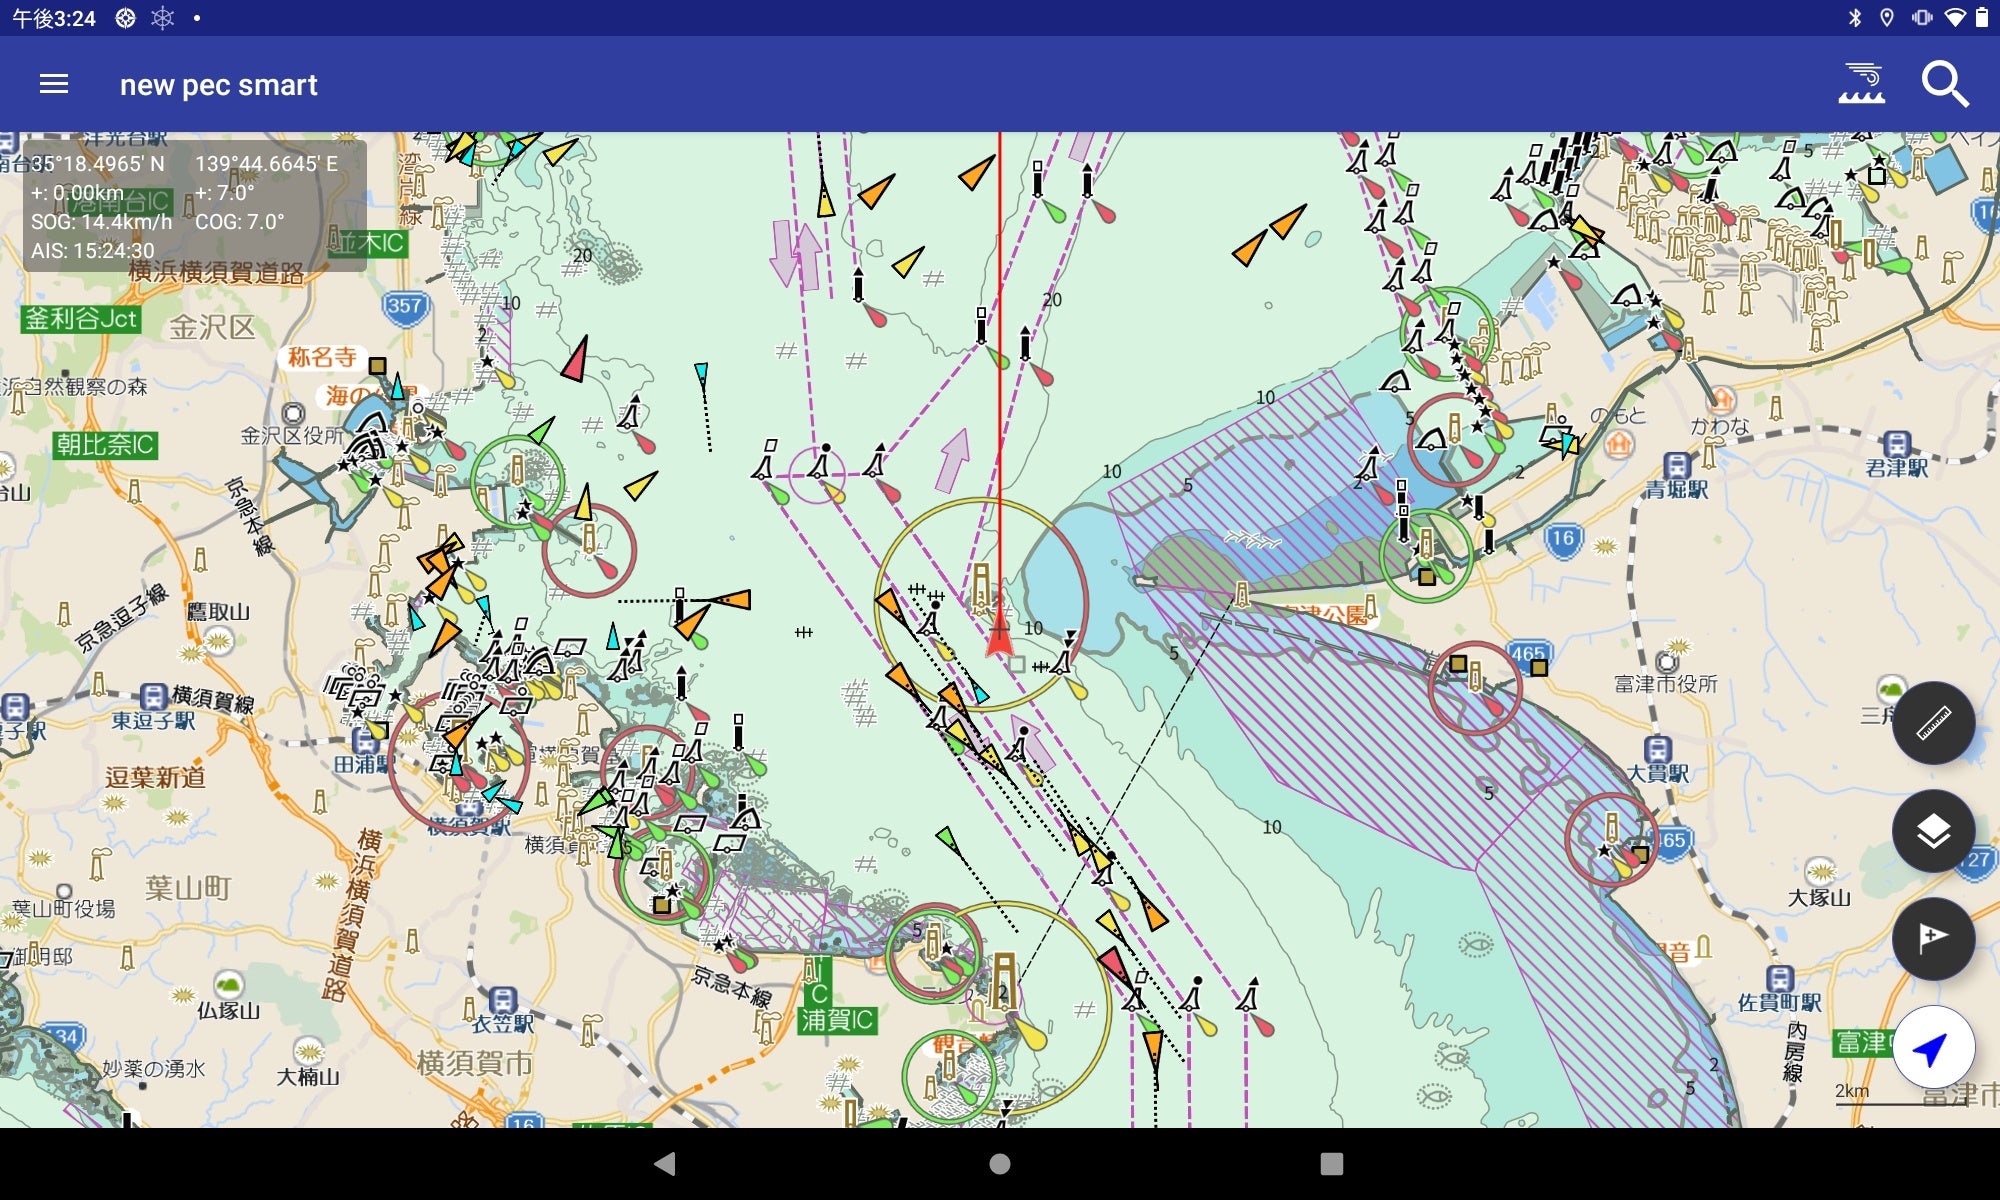Tap the position and speed info panel

point(195,206)
